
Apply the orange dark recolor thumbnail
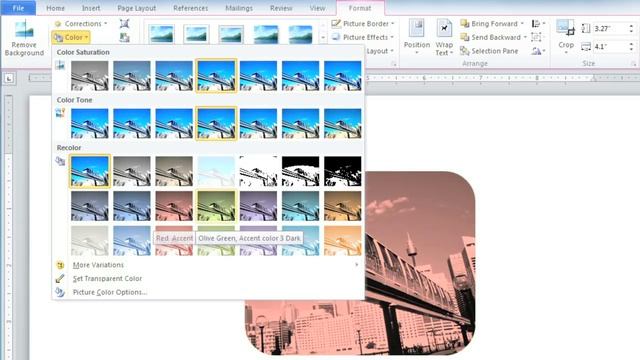(342, 206)
